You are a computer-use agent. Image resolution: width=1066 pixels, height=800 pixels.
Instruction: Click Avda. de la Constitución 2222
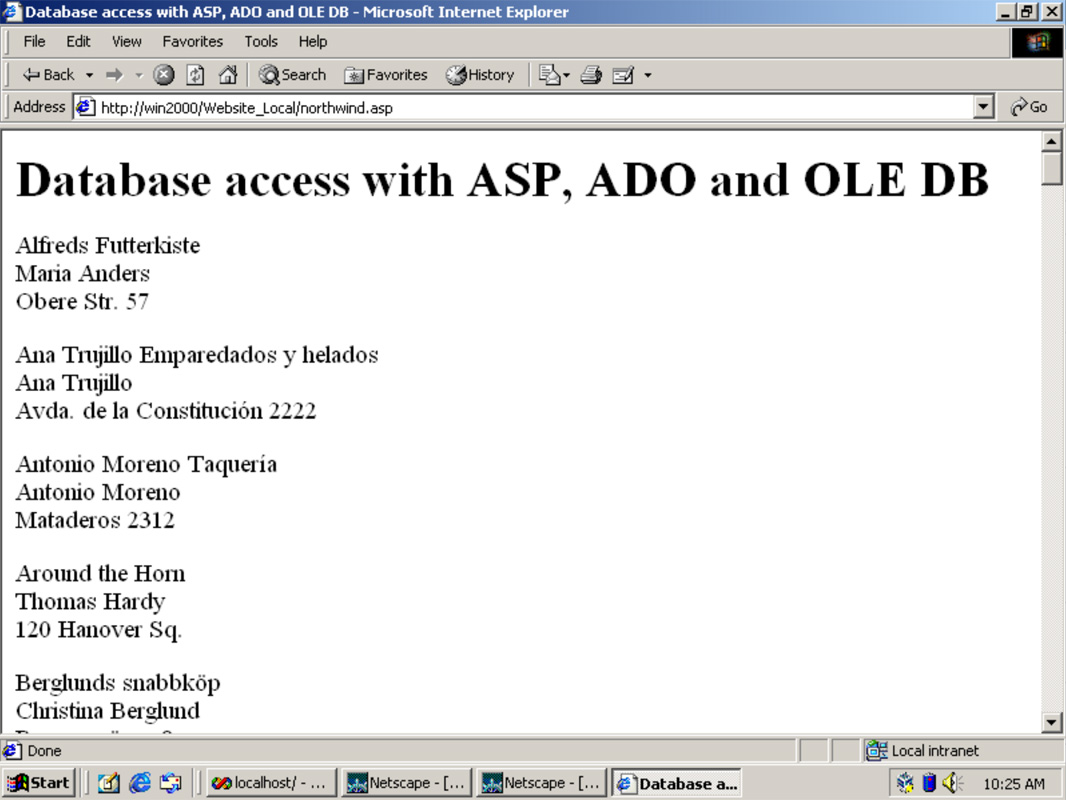pos(166,411)
